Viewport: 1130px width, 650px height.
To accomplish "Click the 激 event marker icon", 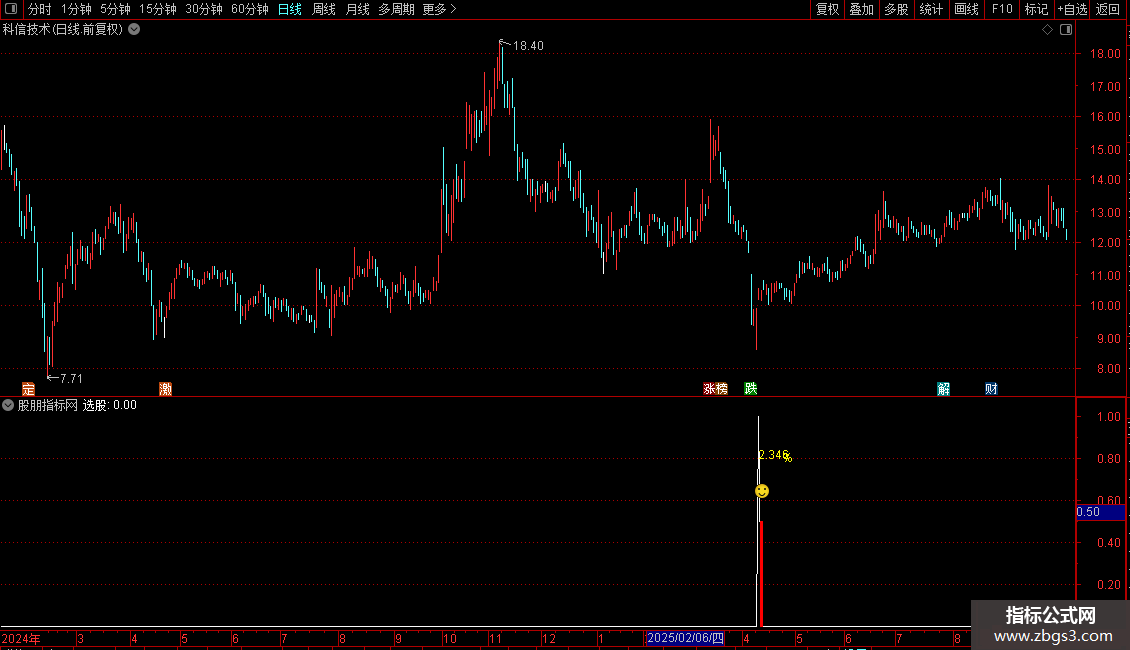I will point(166,389).
